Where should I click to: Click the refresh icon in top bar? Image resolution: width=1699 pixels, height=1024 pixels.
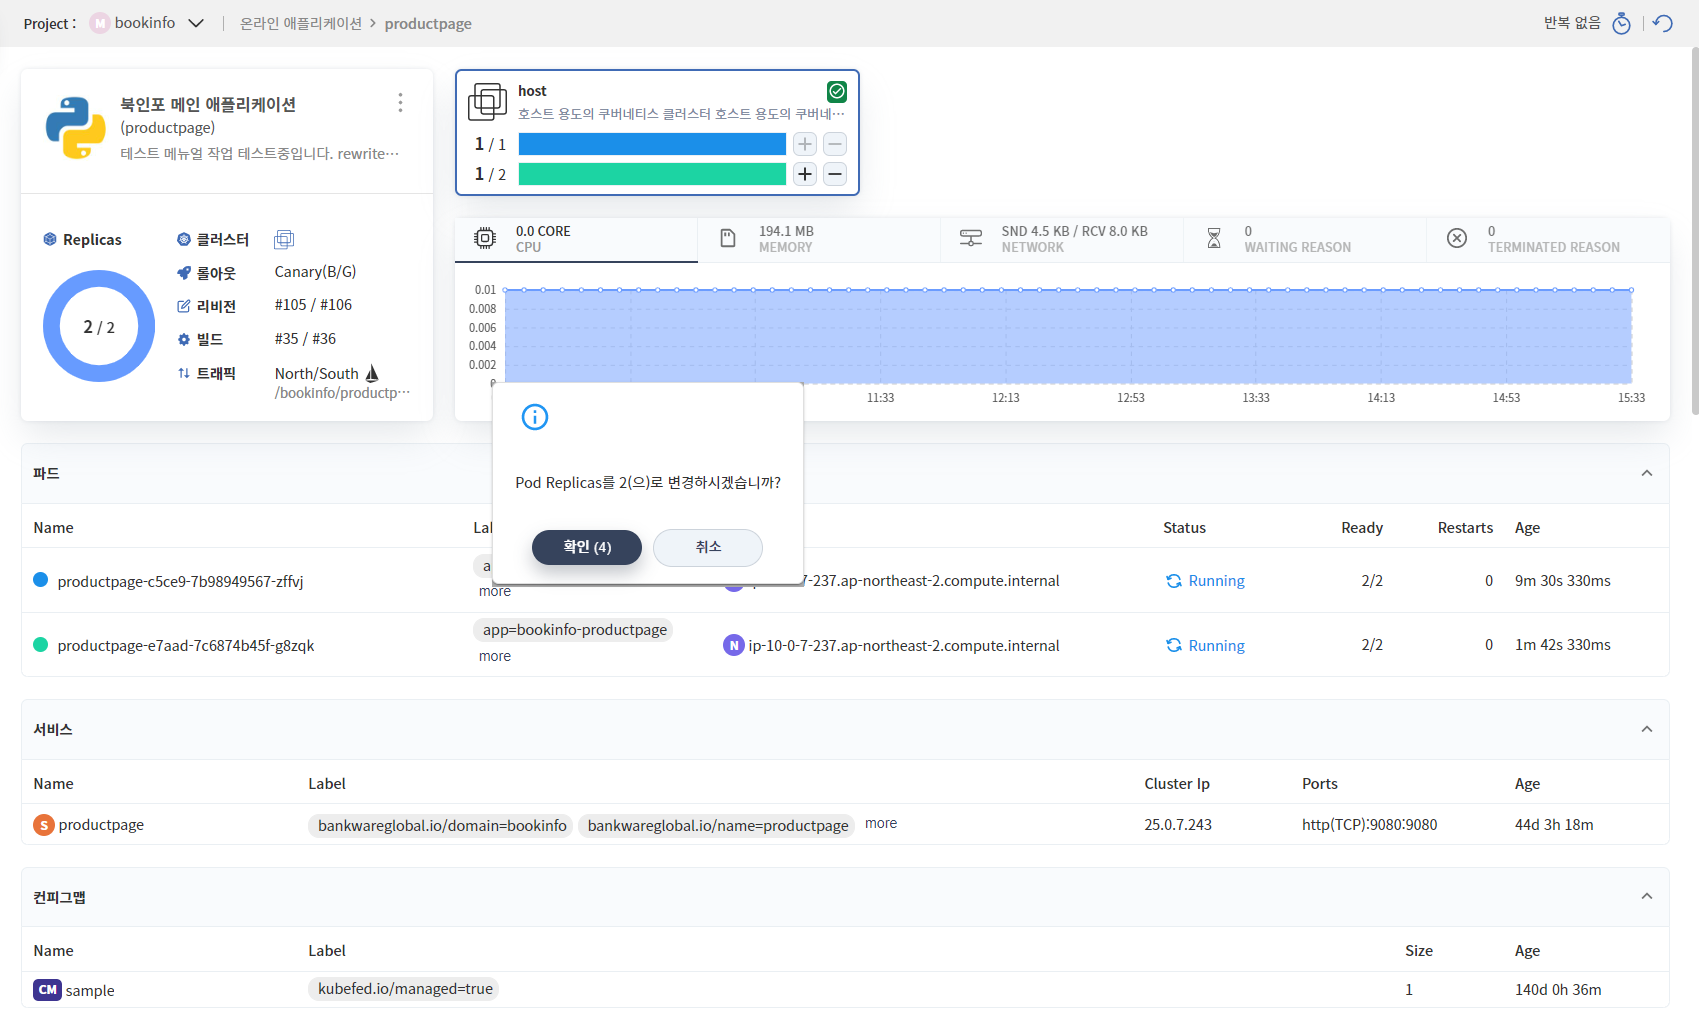tap(1663, 23)
